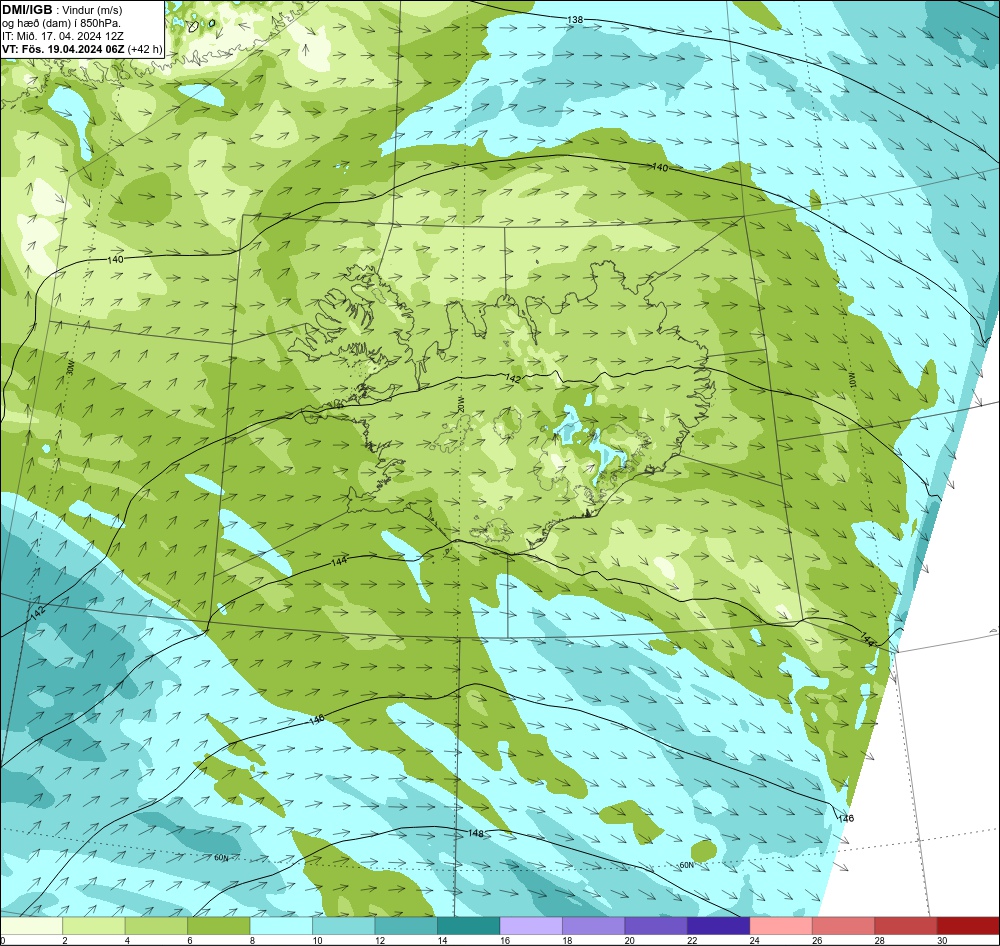Click the 2–4 m/s light green legend swatch
This screenshot has height=946, width=1000.
click(94, 926)
